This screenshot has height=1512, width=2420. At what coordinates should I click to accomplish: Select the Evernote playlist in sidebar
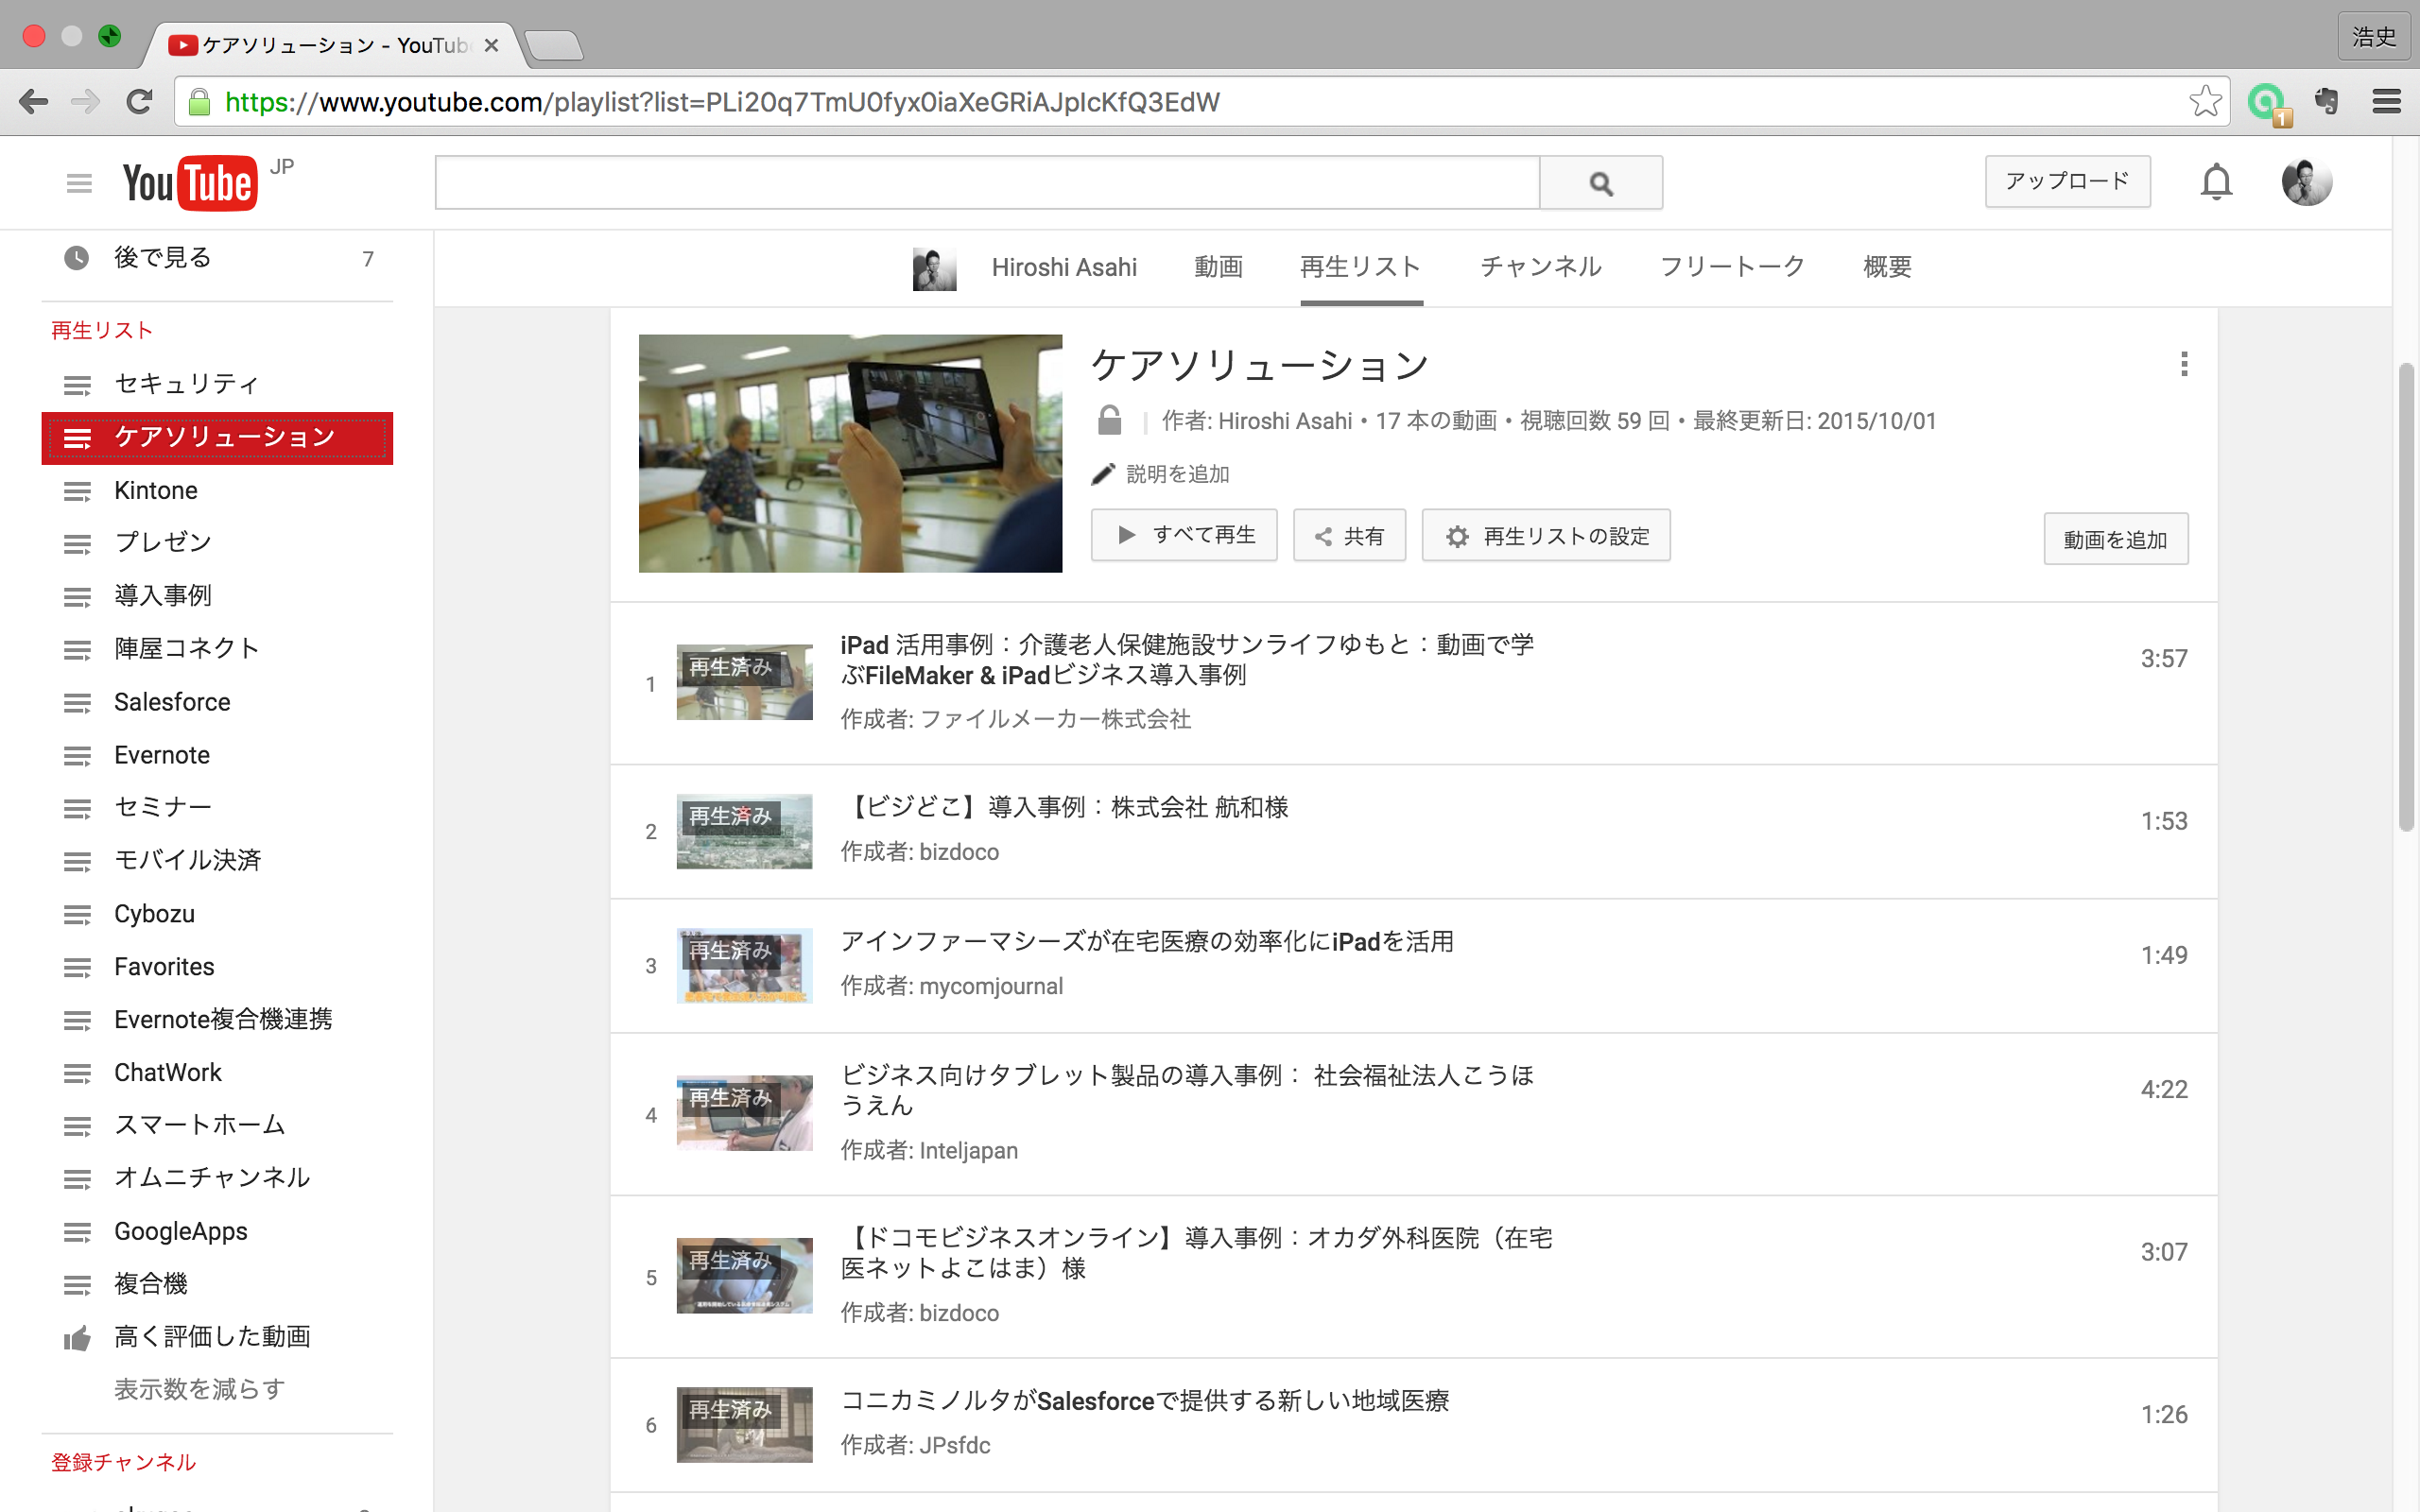click(217, 755)
